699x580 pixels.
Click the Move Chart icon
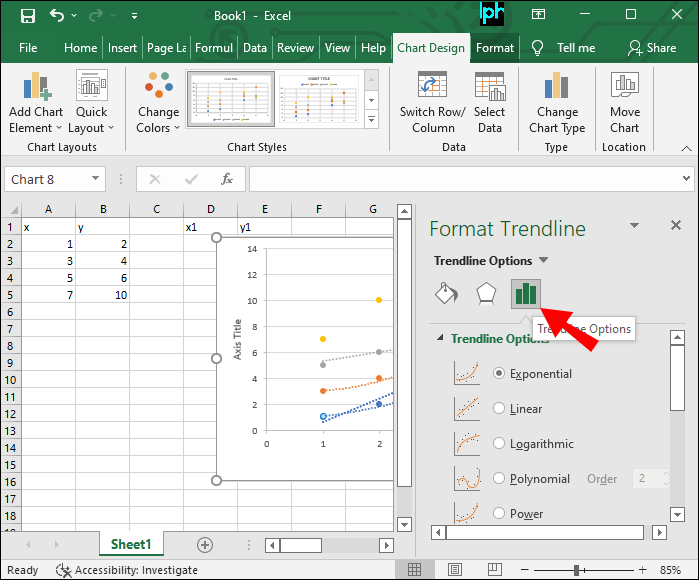coord(624,87)
